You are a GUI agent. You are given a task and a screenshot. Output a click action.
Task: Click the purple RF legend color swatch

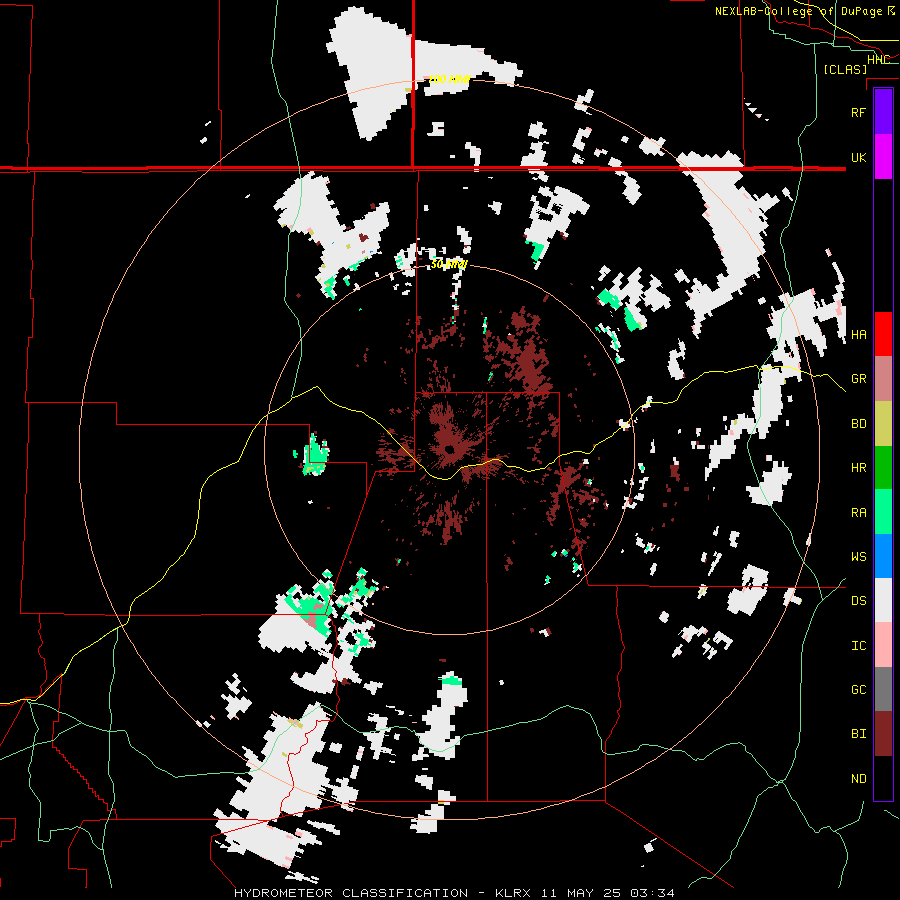[x=883, y=112]
